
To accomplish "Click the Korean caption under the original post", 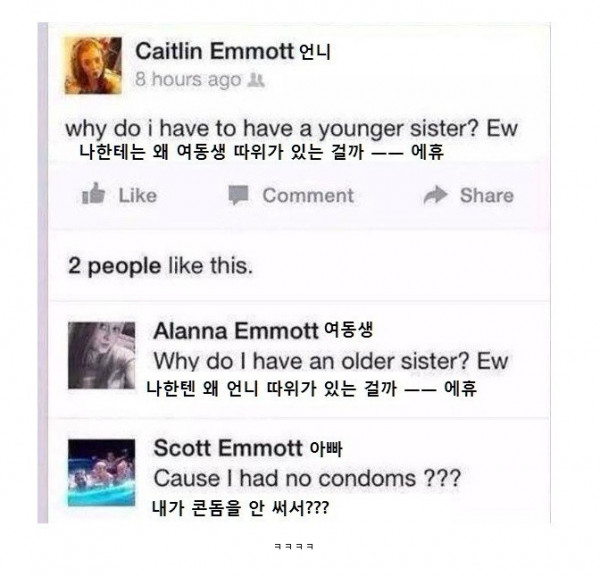I will 262,152.
